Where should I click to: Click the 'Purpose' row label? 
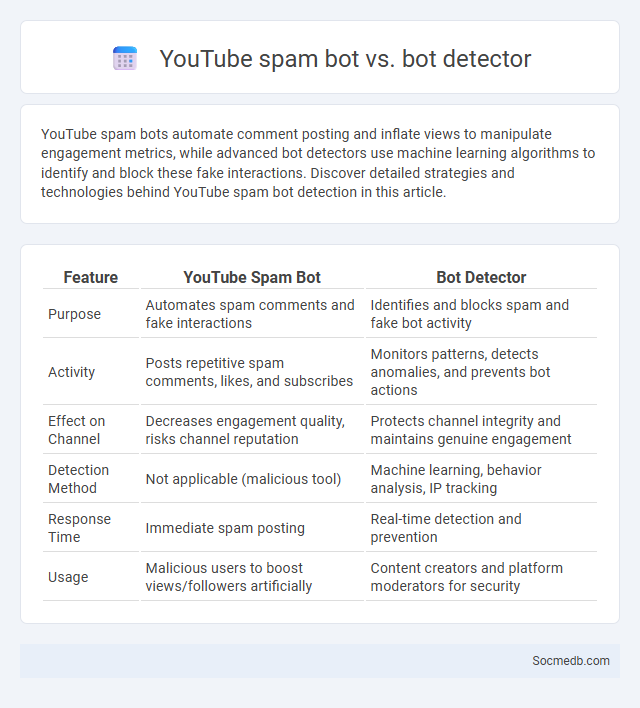coord(75,314)
